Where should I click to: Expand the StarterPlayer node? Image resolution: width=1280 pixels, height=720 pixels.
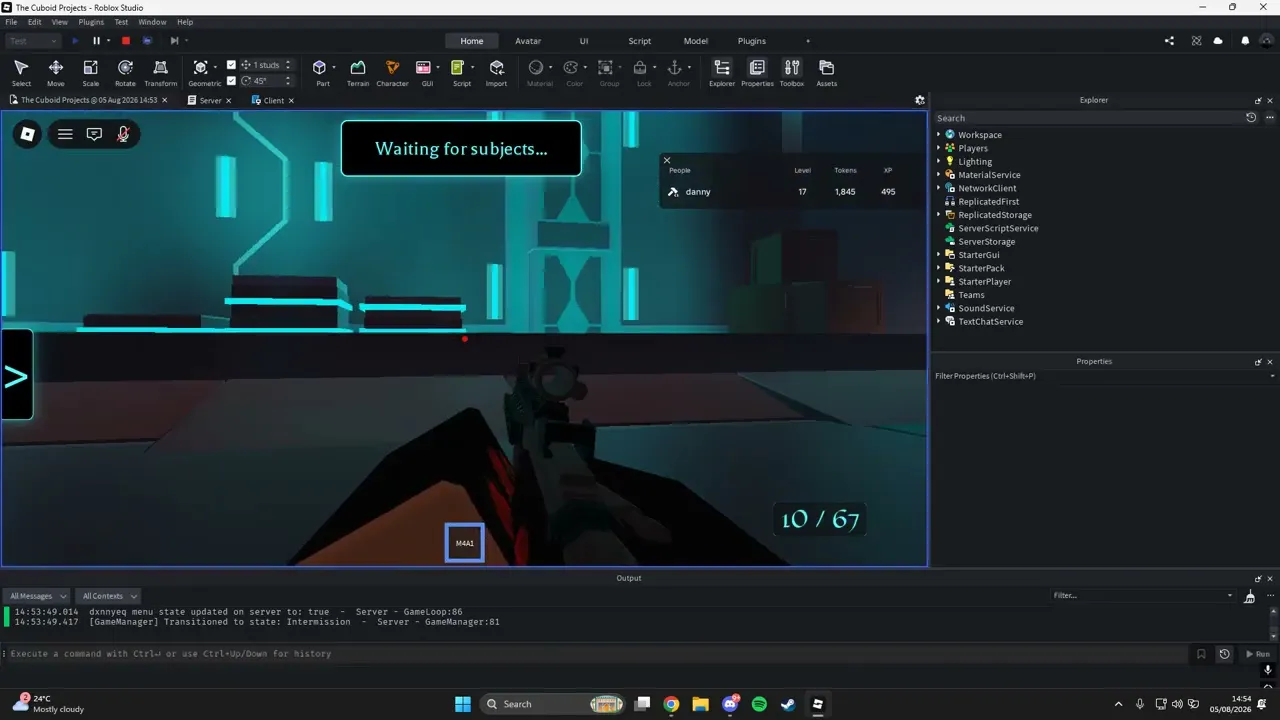coord(939,282)
